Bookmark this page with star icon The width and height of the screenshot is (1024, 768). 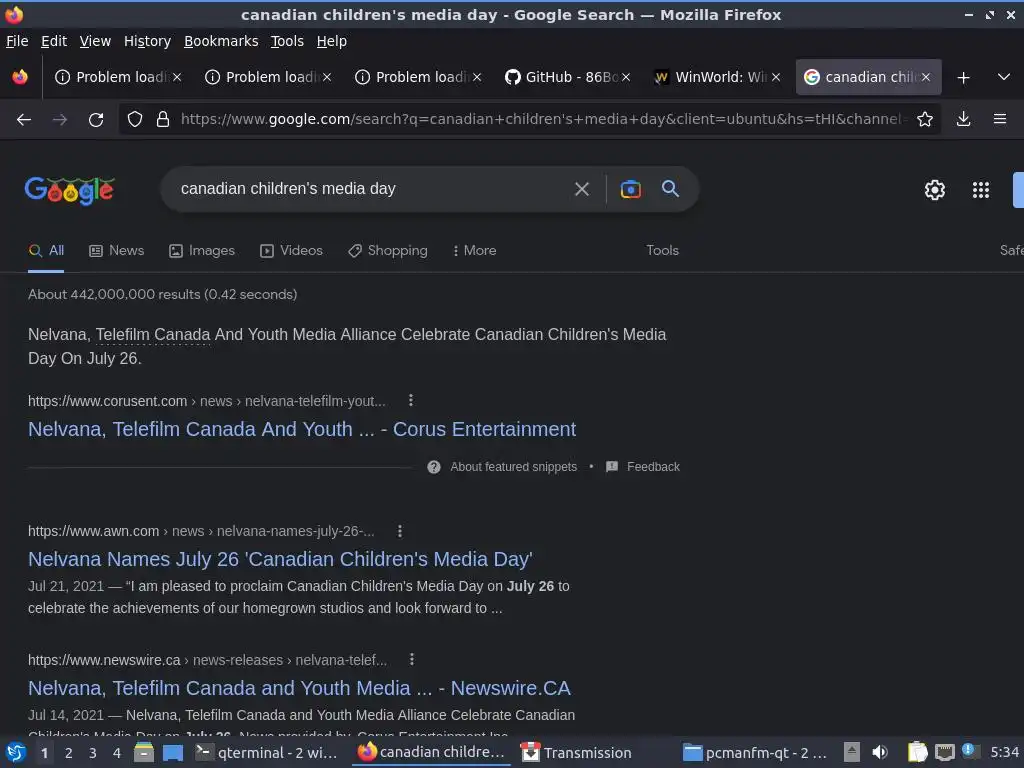pyautogui.click(x=925, y=120)
